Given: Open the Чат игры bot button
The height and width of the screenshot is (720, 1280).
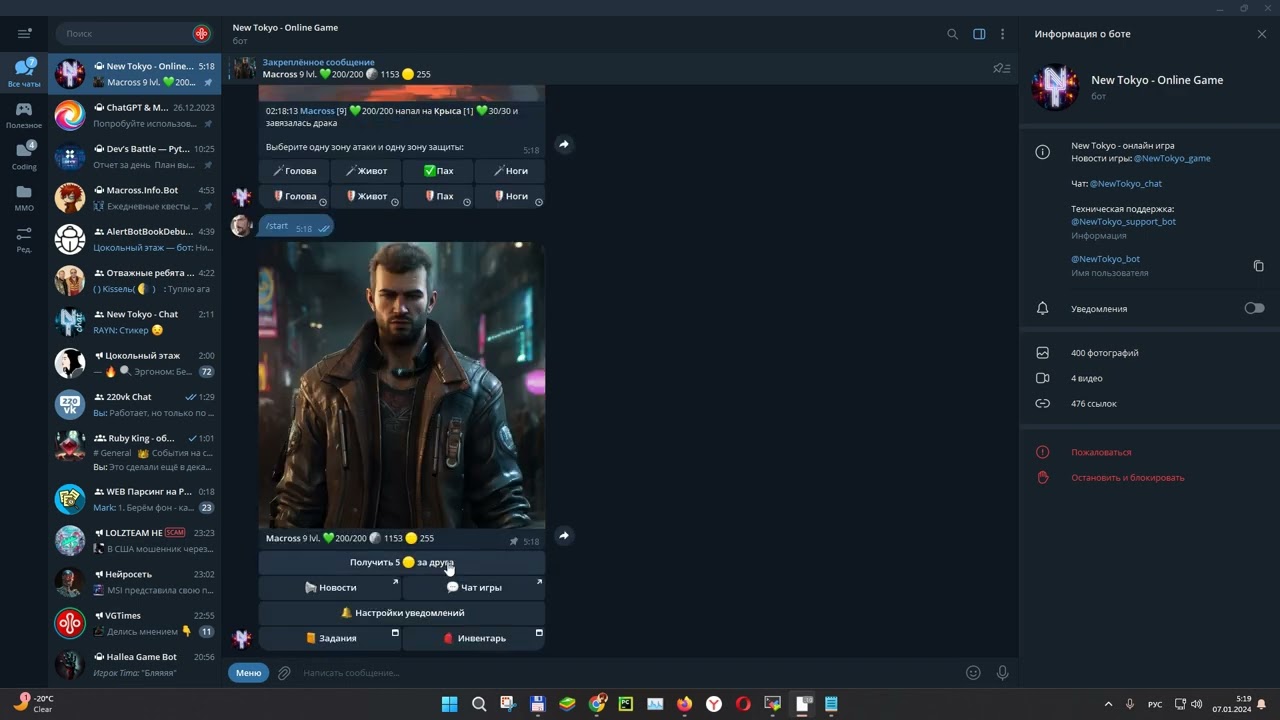Looking at the screenshot, I should (x=474, y=588).
